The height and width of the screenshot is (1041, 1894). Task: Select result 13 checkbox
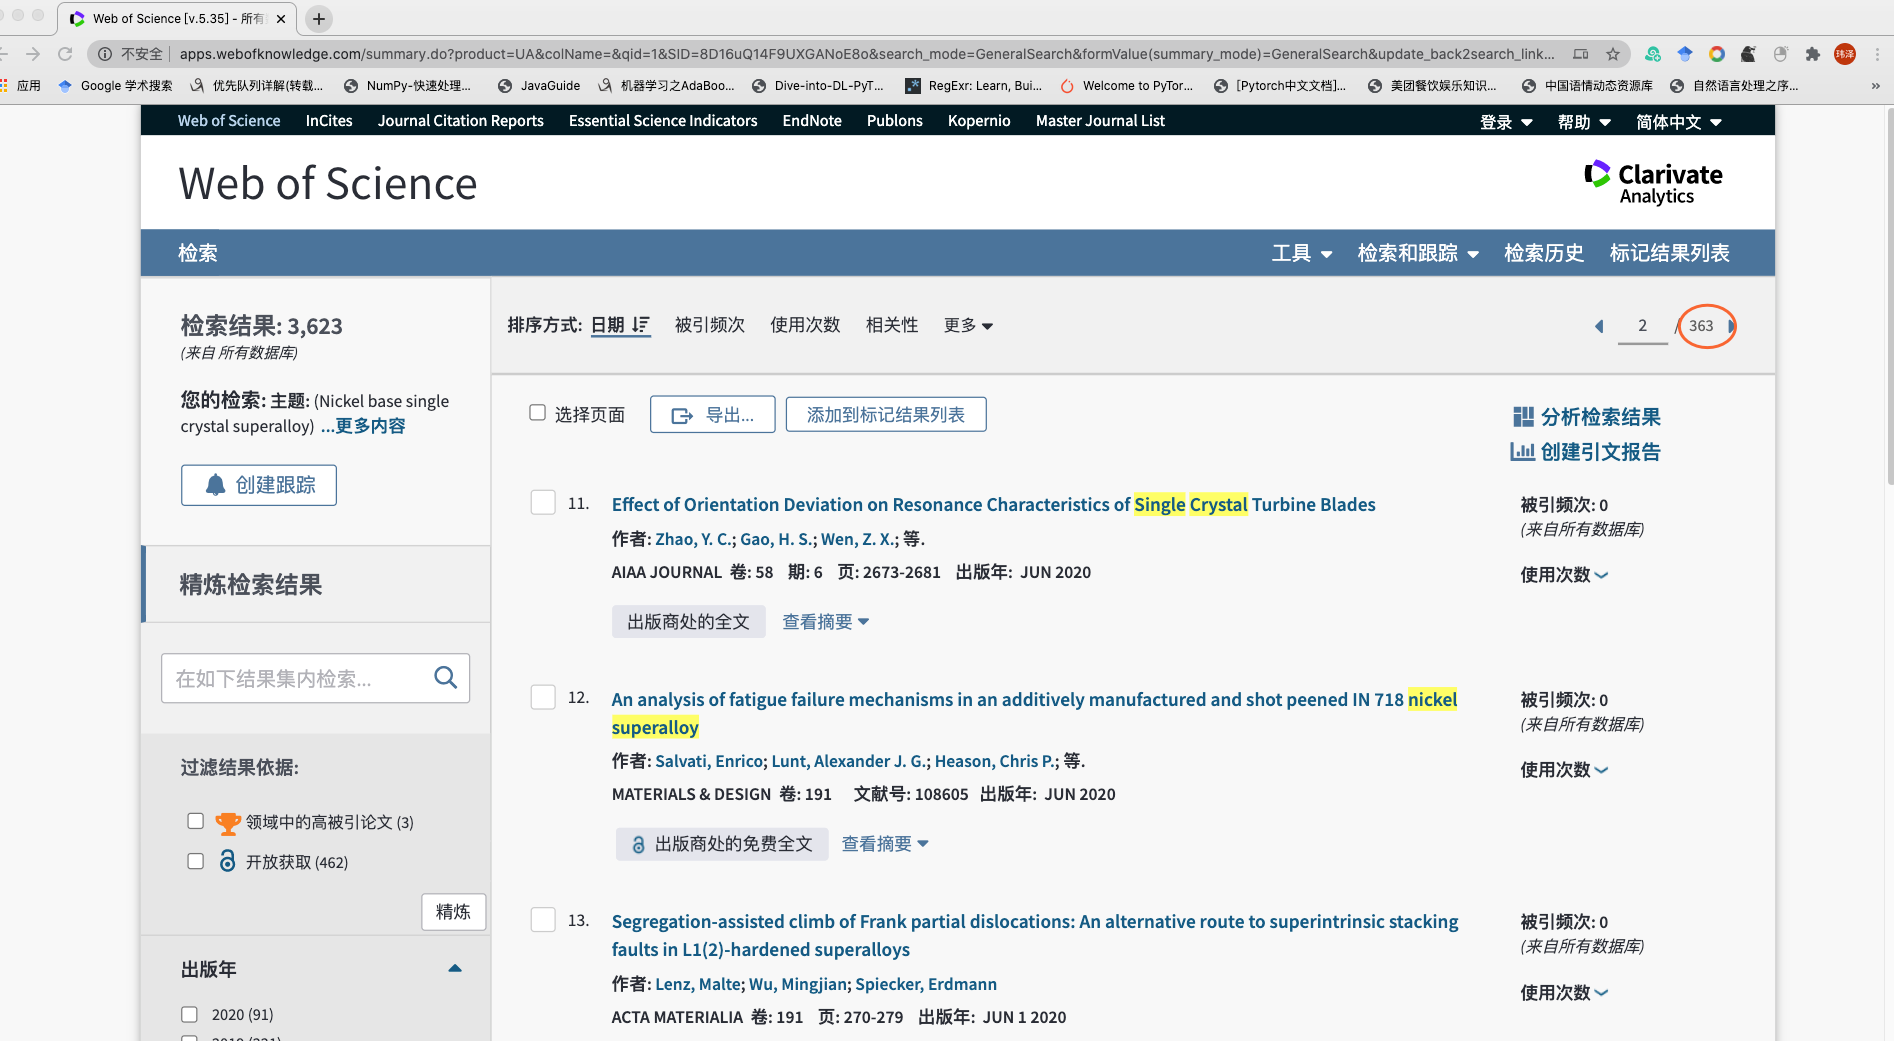coord(543,919)
